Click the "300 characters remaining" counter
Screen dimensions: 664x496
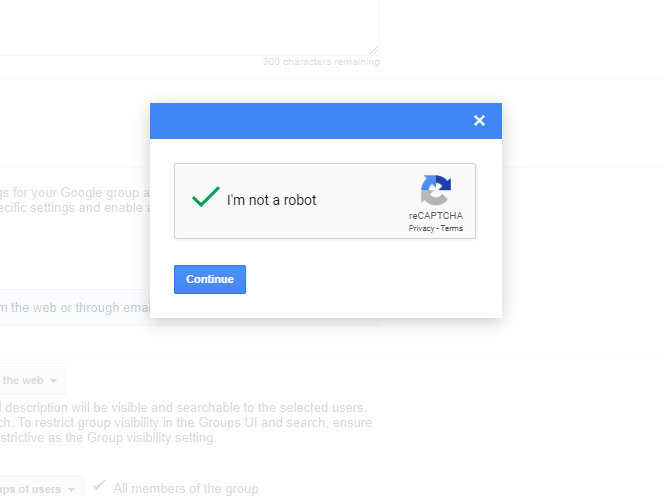[x=320, y=62]
